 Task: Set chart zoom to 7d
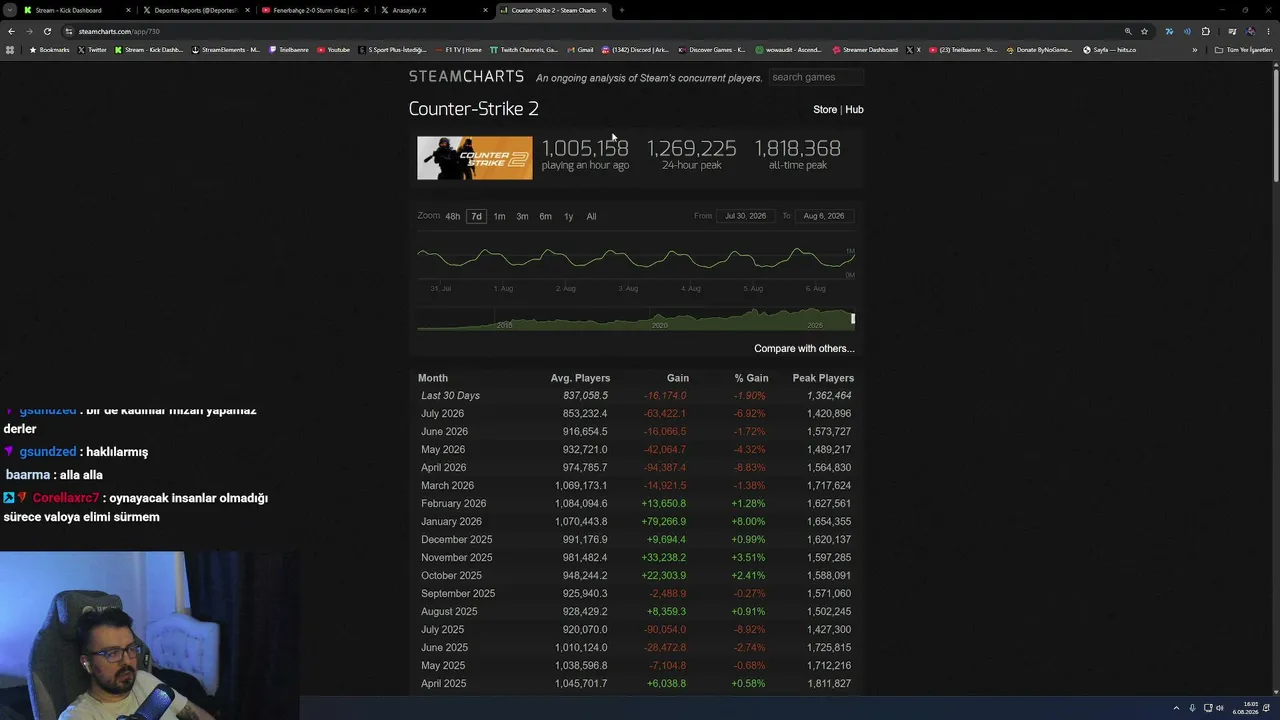(x=476, y=216)
